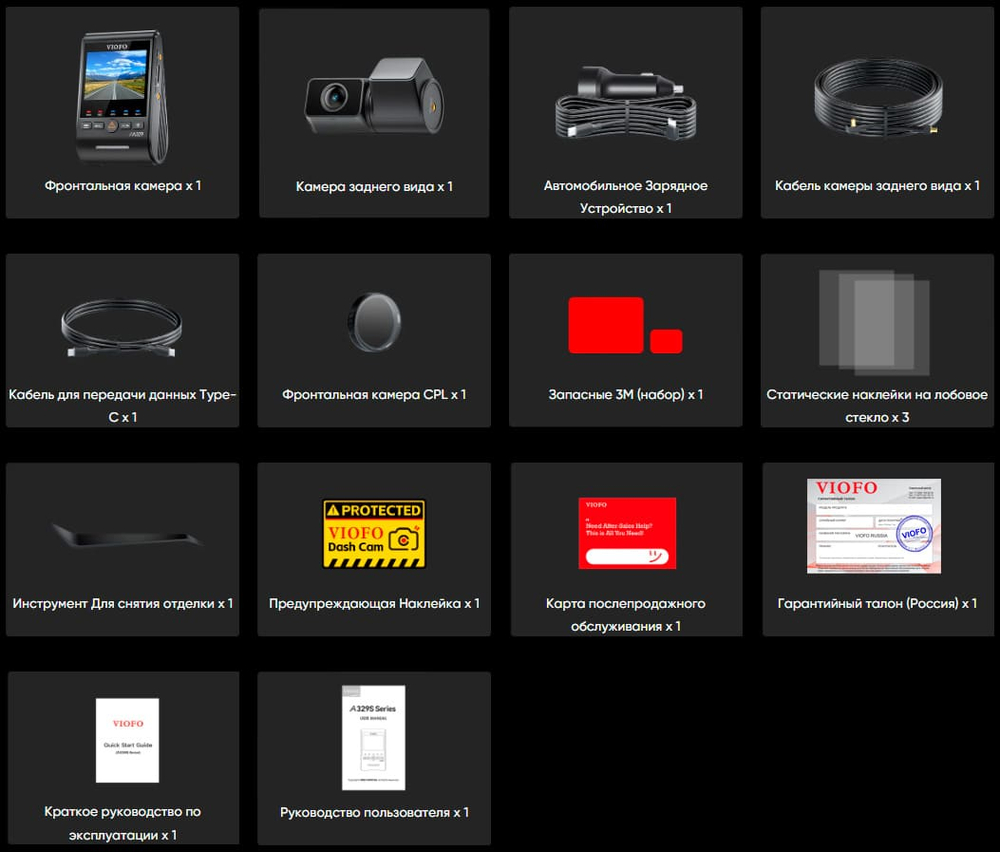Click the red 3M sticker pads image
This screenshot has height=852, width=1000.
[x=625, y=325]
